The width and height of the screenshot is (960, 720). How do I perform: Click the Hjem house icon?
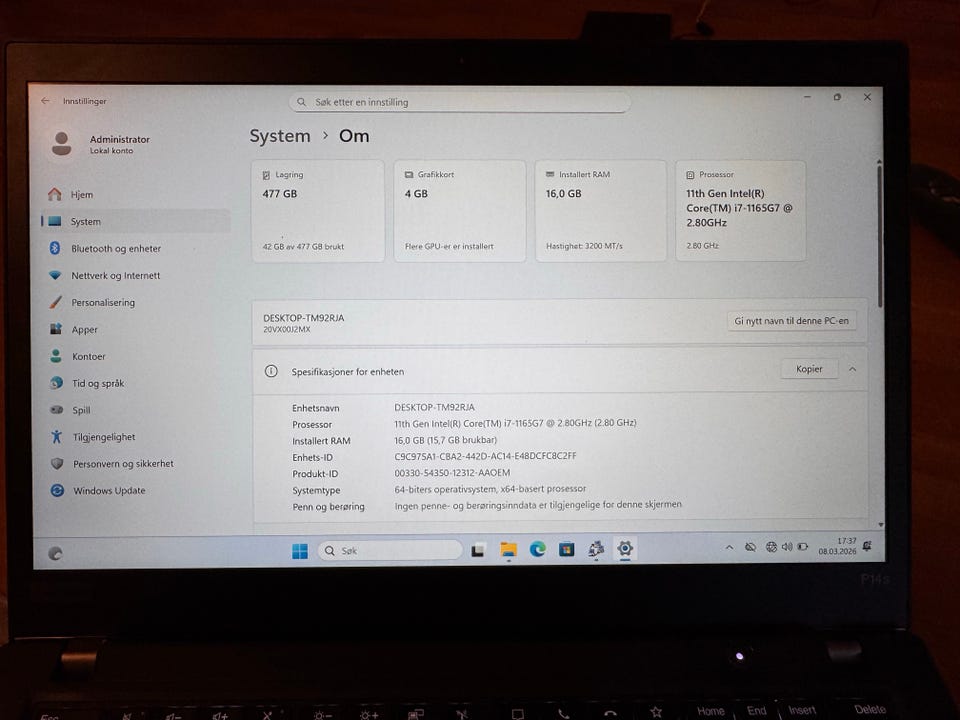coord(54,194)
